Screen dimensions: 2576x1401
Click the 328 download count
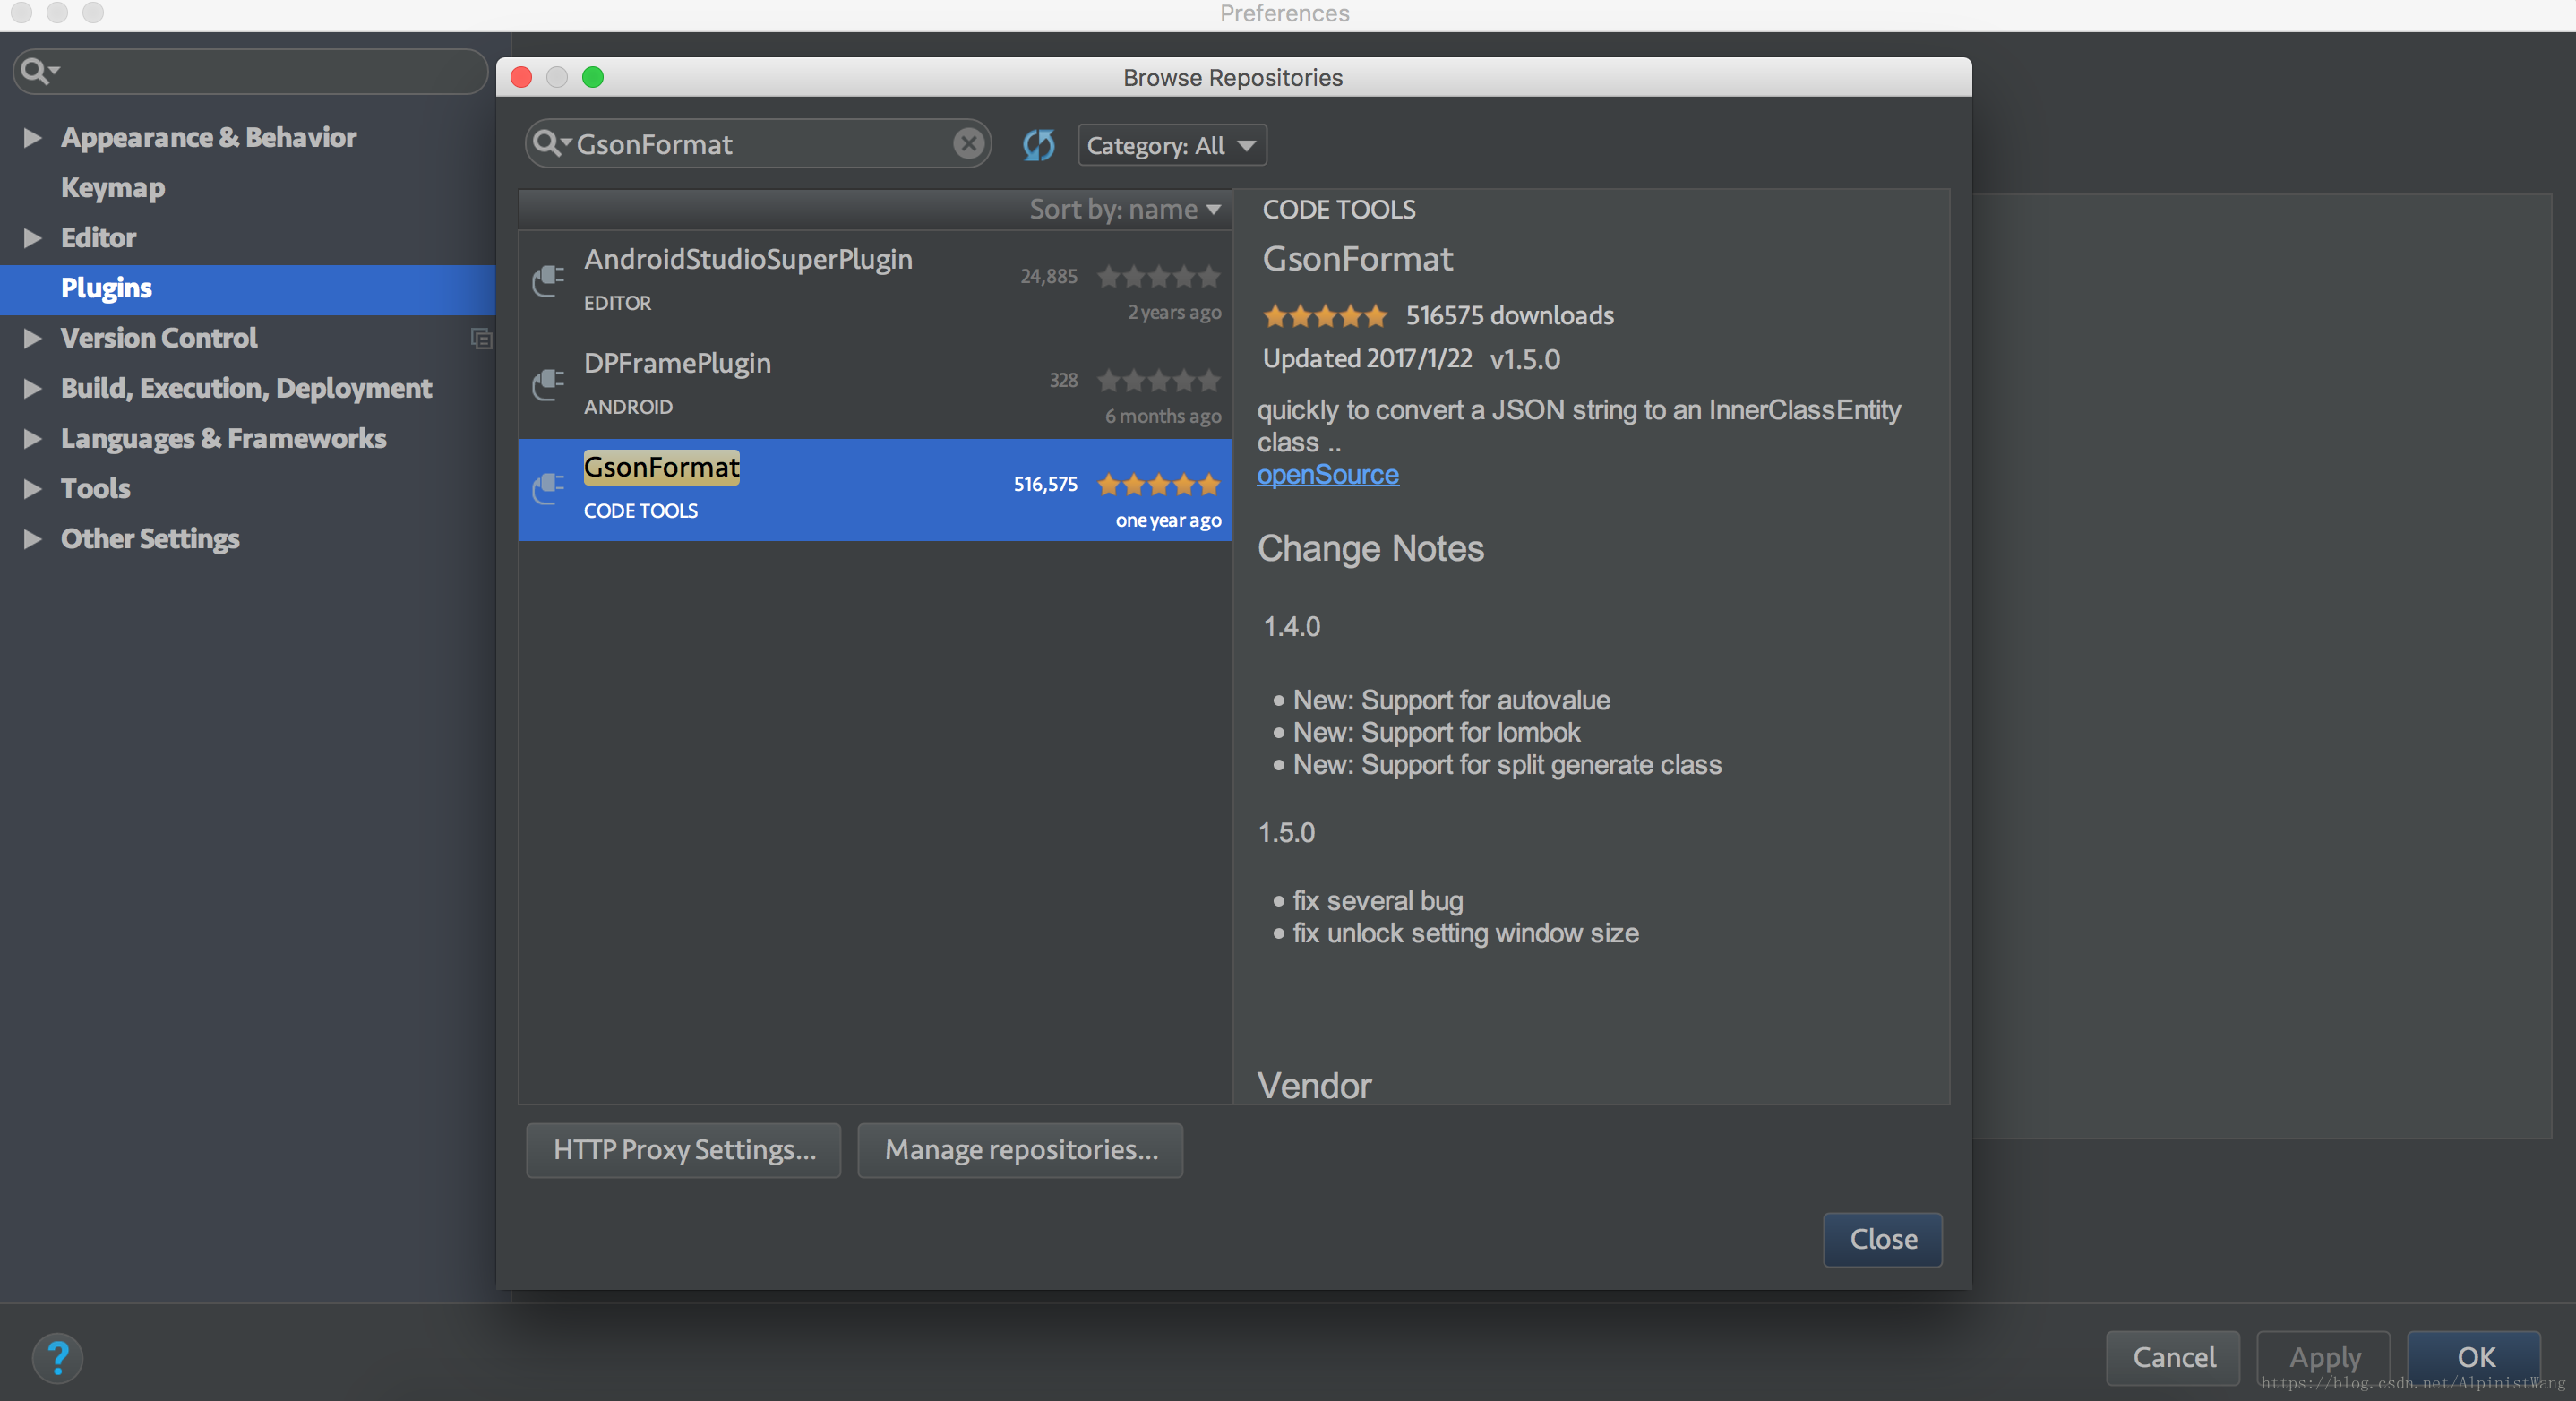1063,381
